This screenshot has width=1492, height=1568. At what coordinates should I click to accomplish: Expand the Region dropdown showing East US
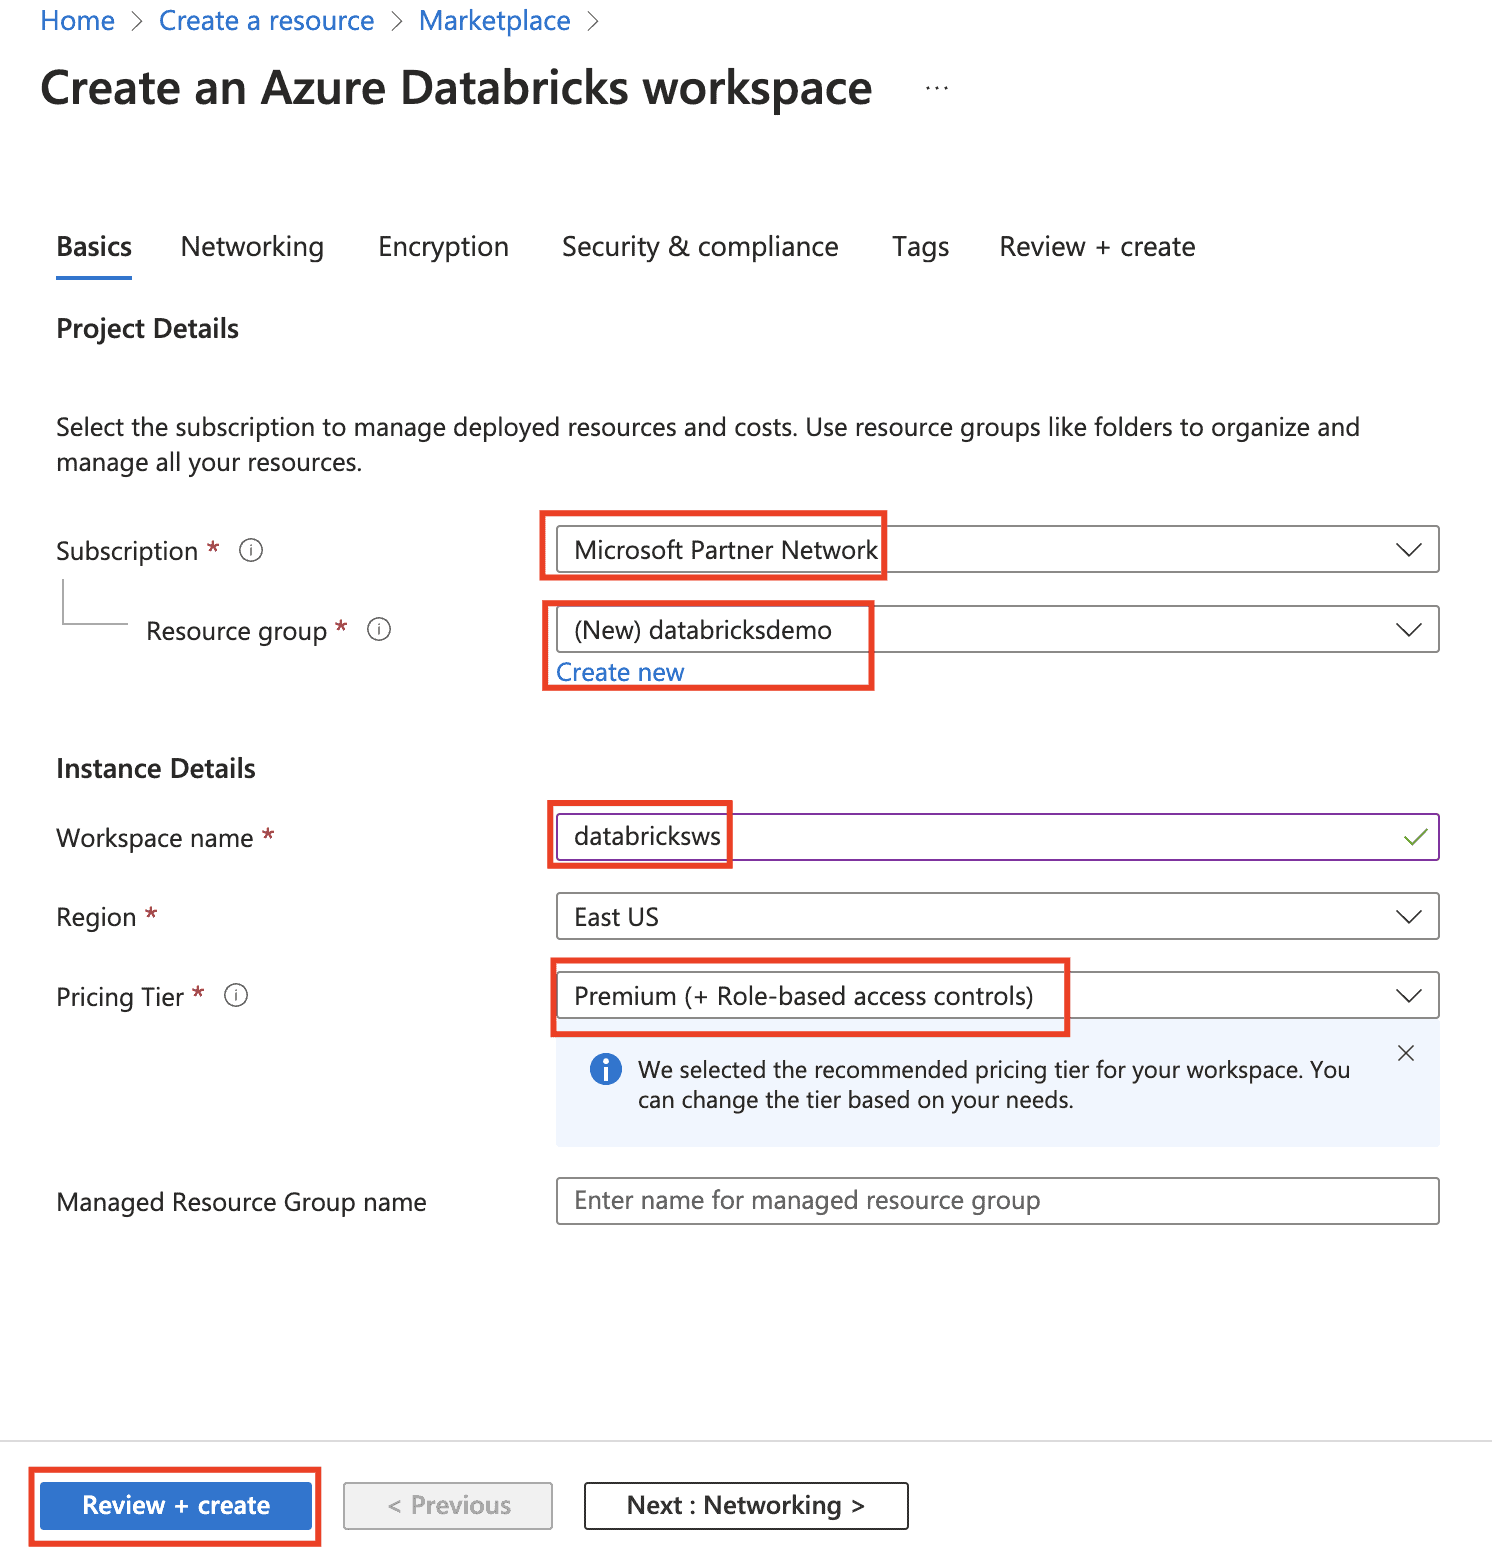click(1408, 917)
